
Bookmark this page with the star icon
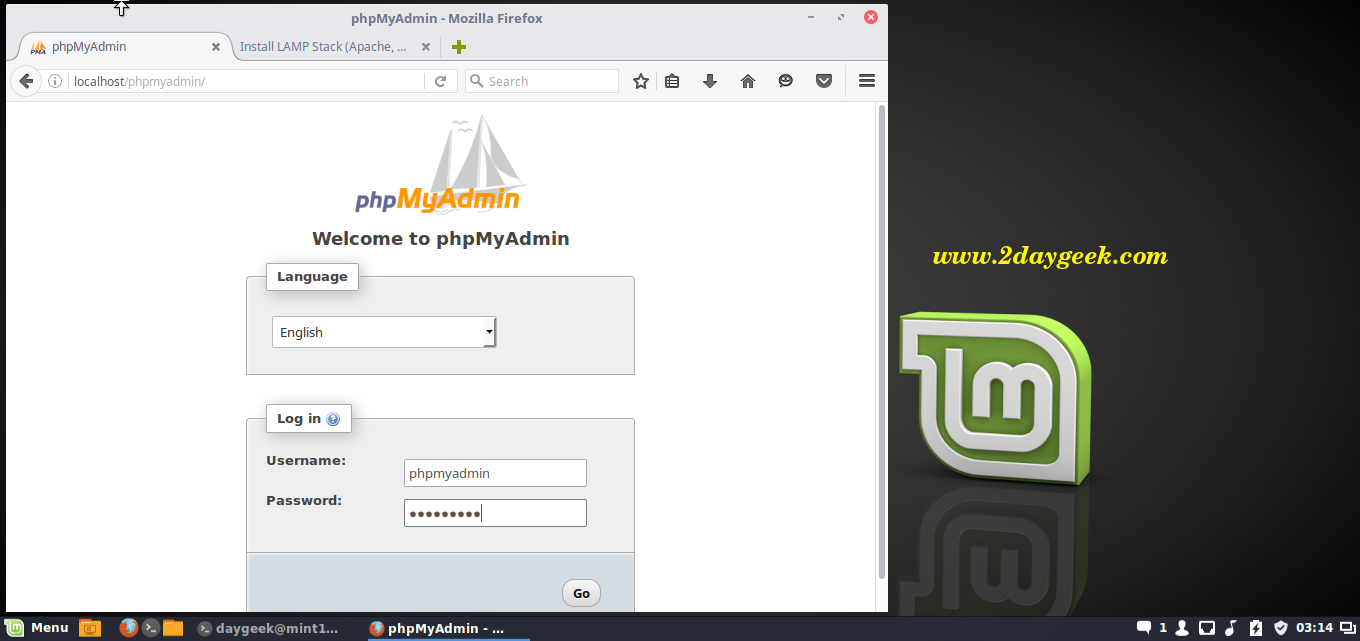(x=641, y=81)
